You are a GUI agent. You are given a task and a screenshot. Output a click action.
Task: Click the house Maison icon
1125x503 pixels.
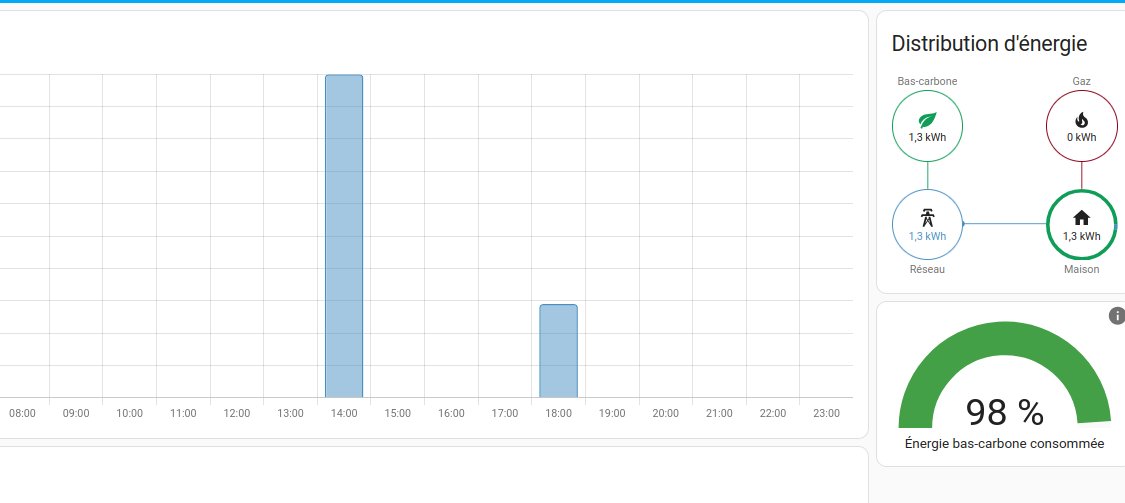pyautogui.click(x=1081, y=218)
